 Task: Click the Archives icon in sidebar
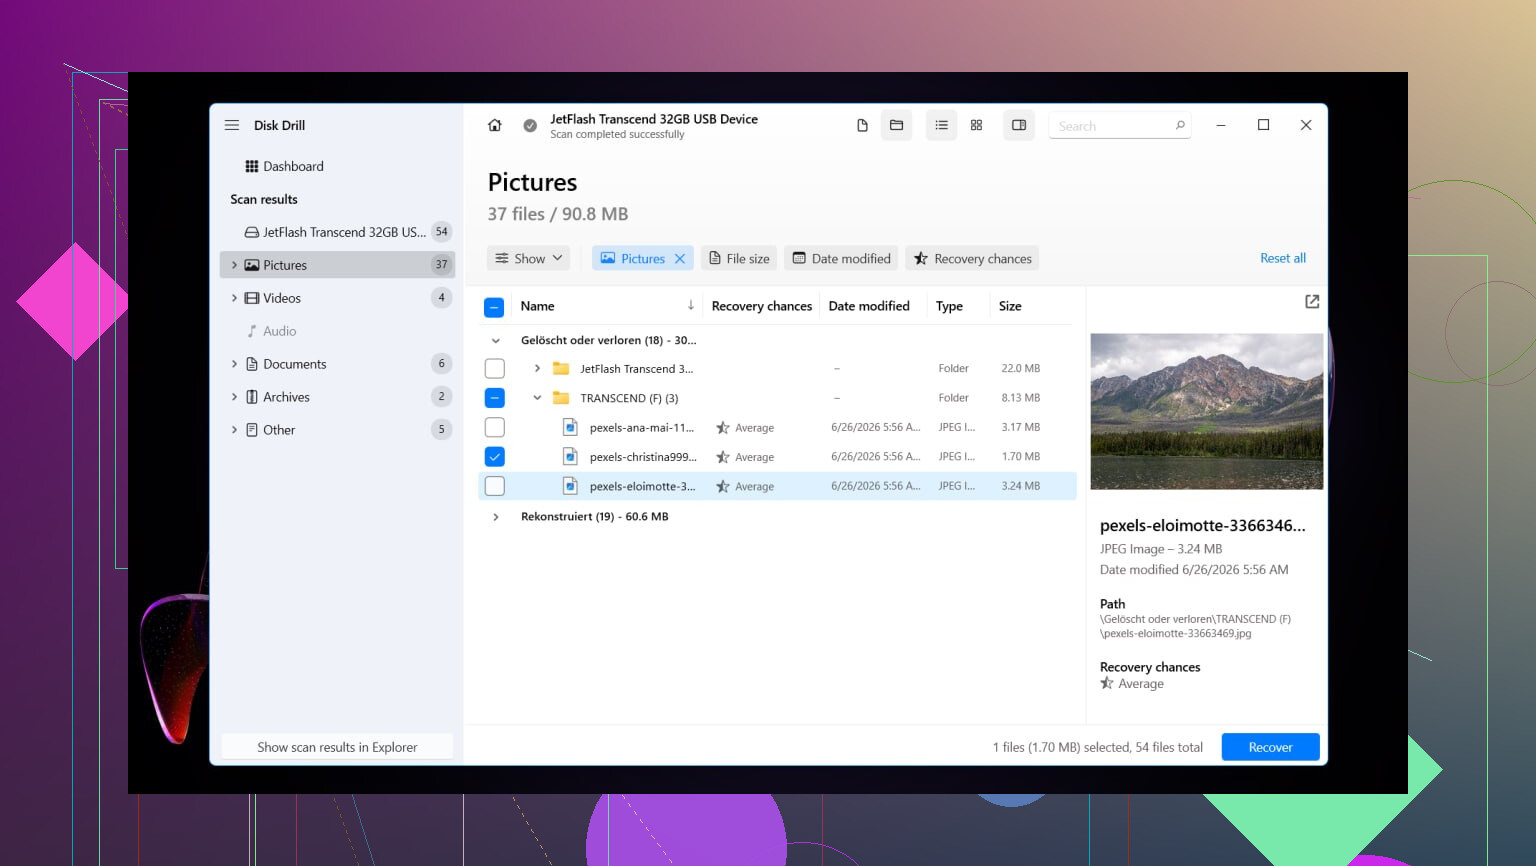[x=252, y=397]
